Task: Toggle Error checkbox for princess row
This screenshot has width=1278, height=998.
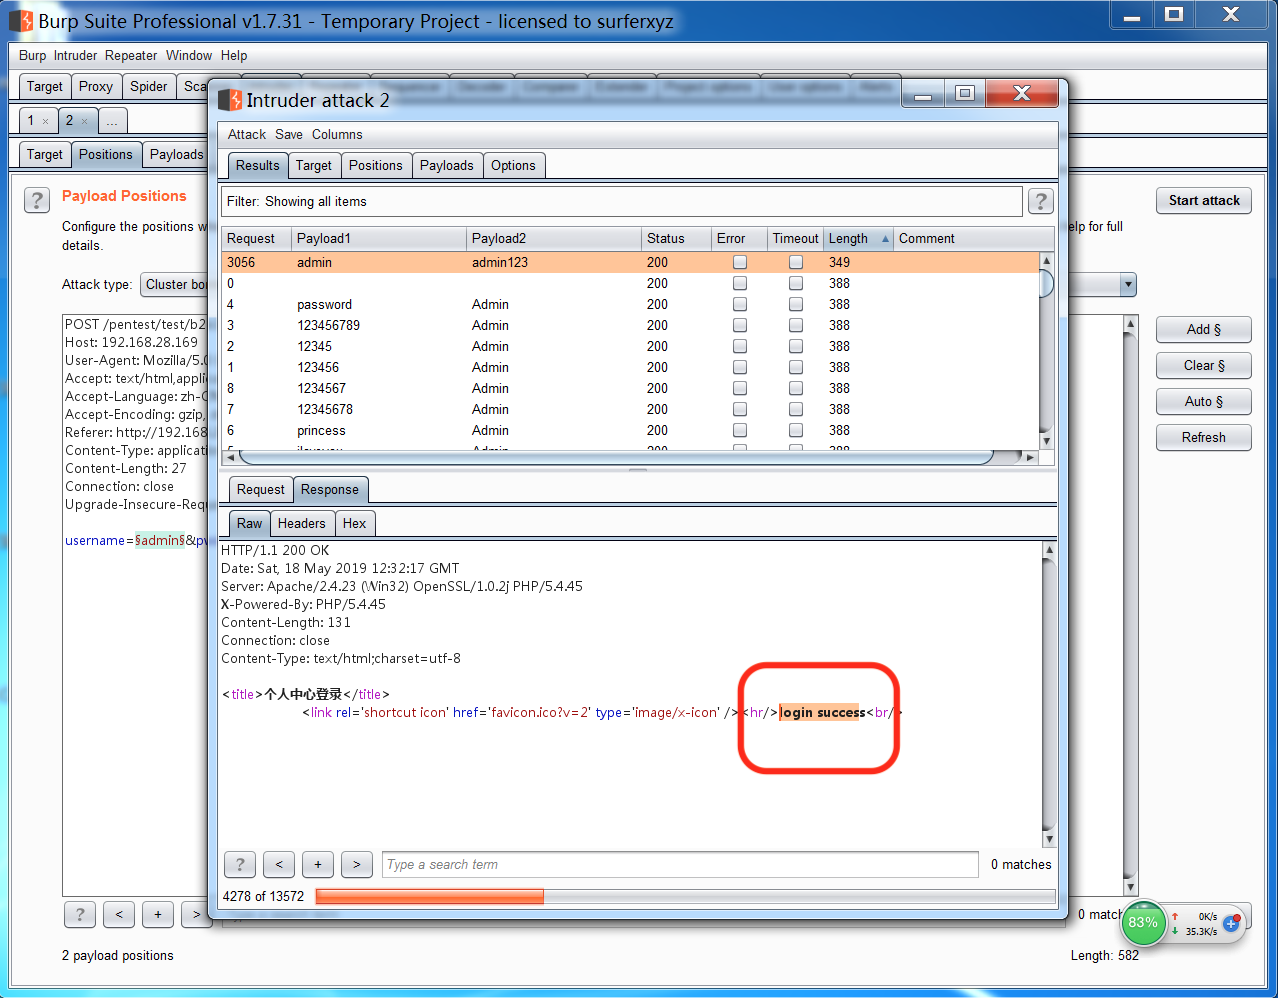Action: (x=740, y=430)
